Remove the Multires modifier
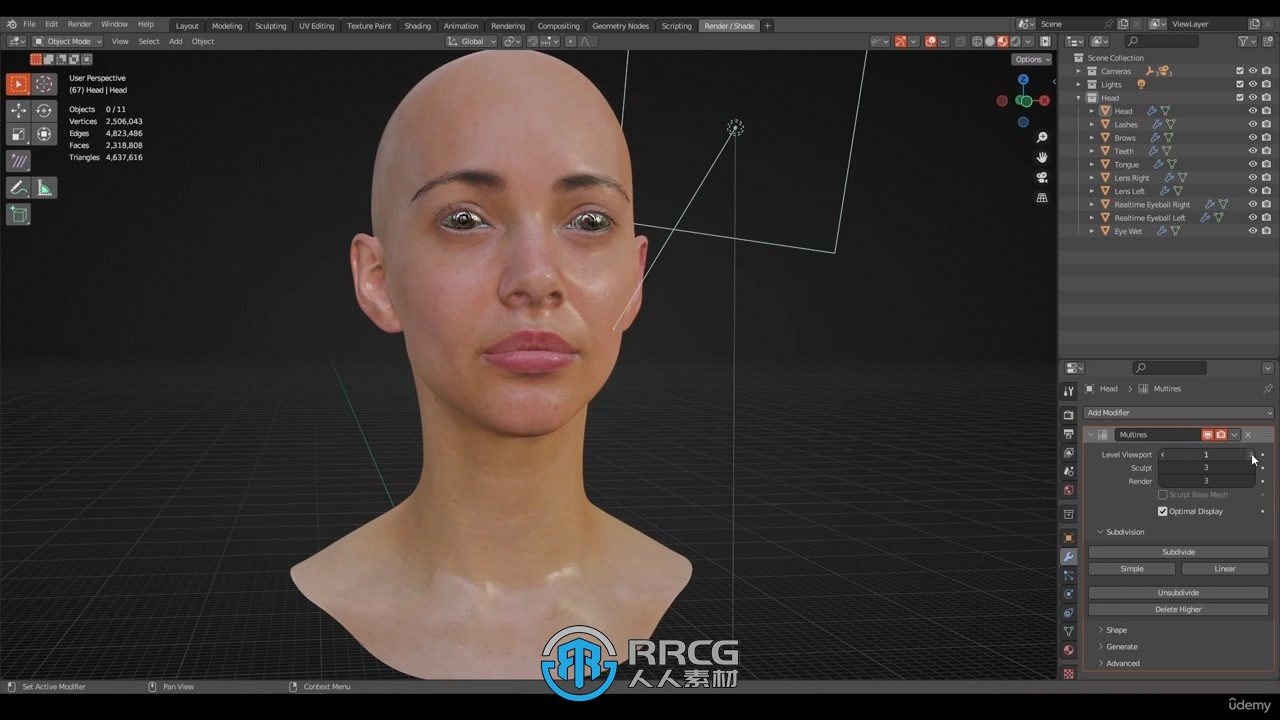 tap(1248, 435)
